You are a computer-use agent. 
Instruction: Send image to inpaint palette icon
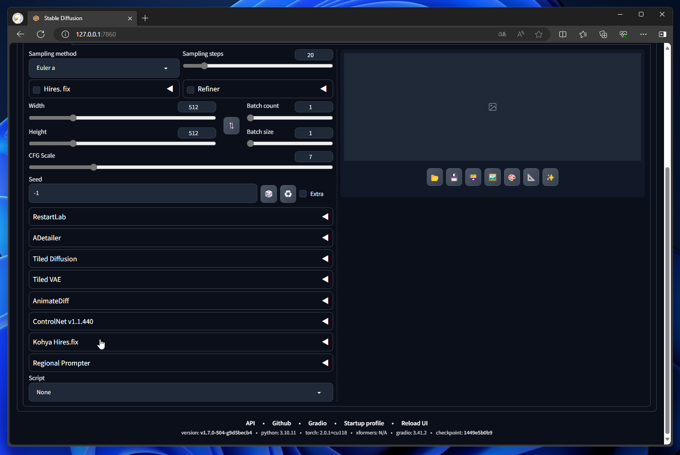click(512, 177)
